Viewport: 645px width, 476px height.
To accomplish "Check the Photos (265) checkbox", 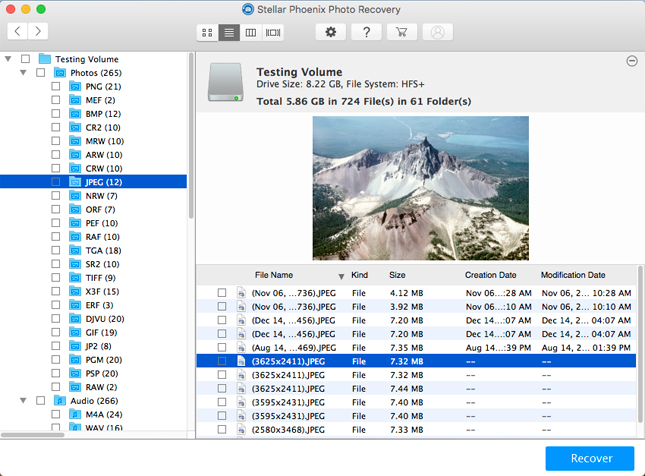I will [x=40, y=73].
